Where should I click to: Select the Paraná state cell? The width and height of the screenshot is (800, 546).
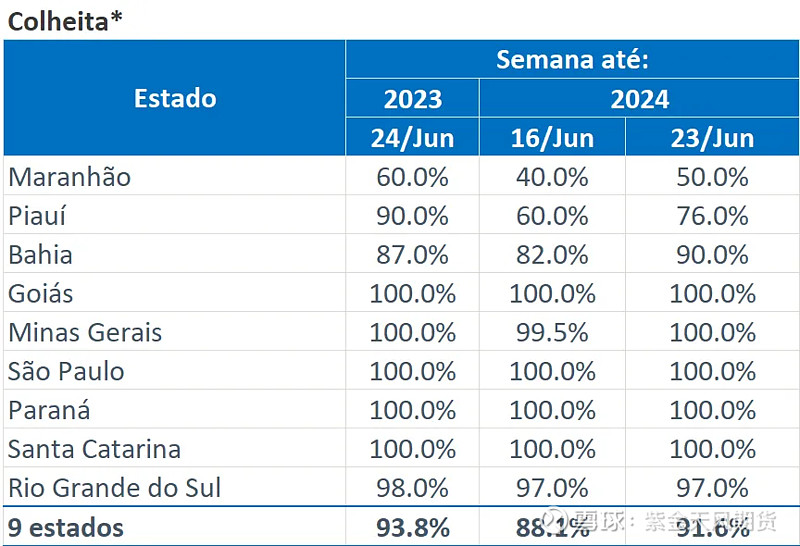(50, 410)
